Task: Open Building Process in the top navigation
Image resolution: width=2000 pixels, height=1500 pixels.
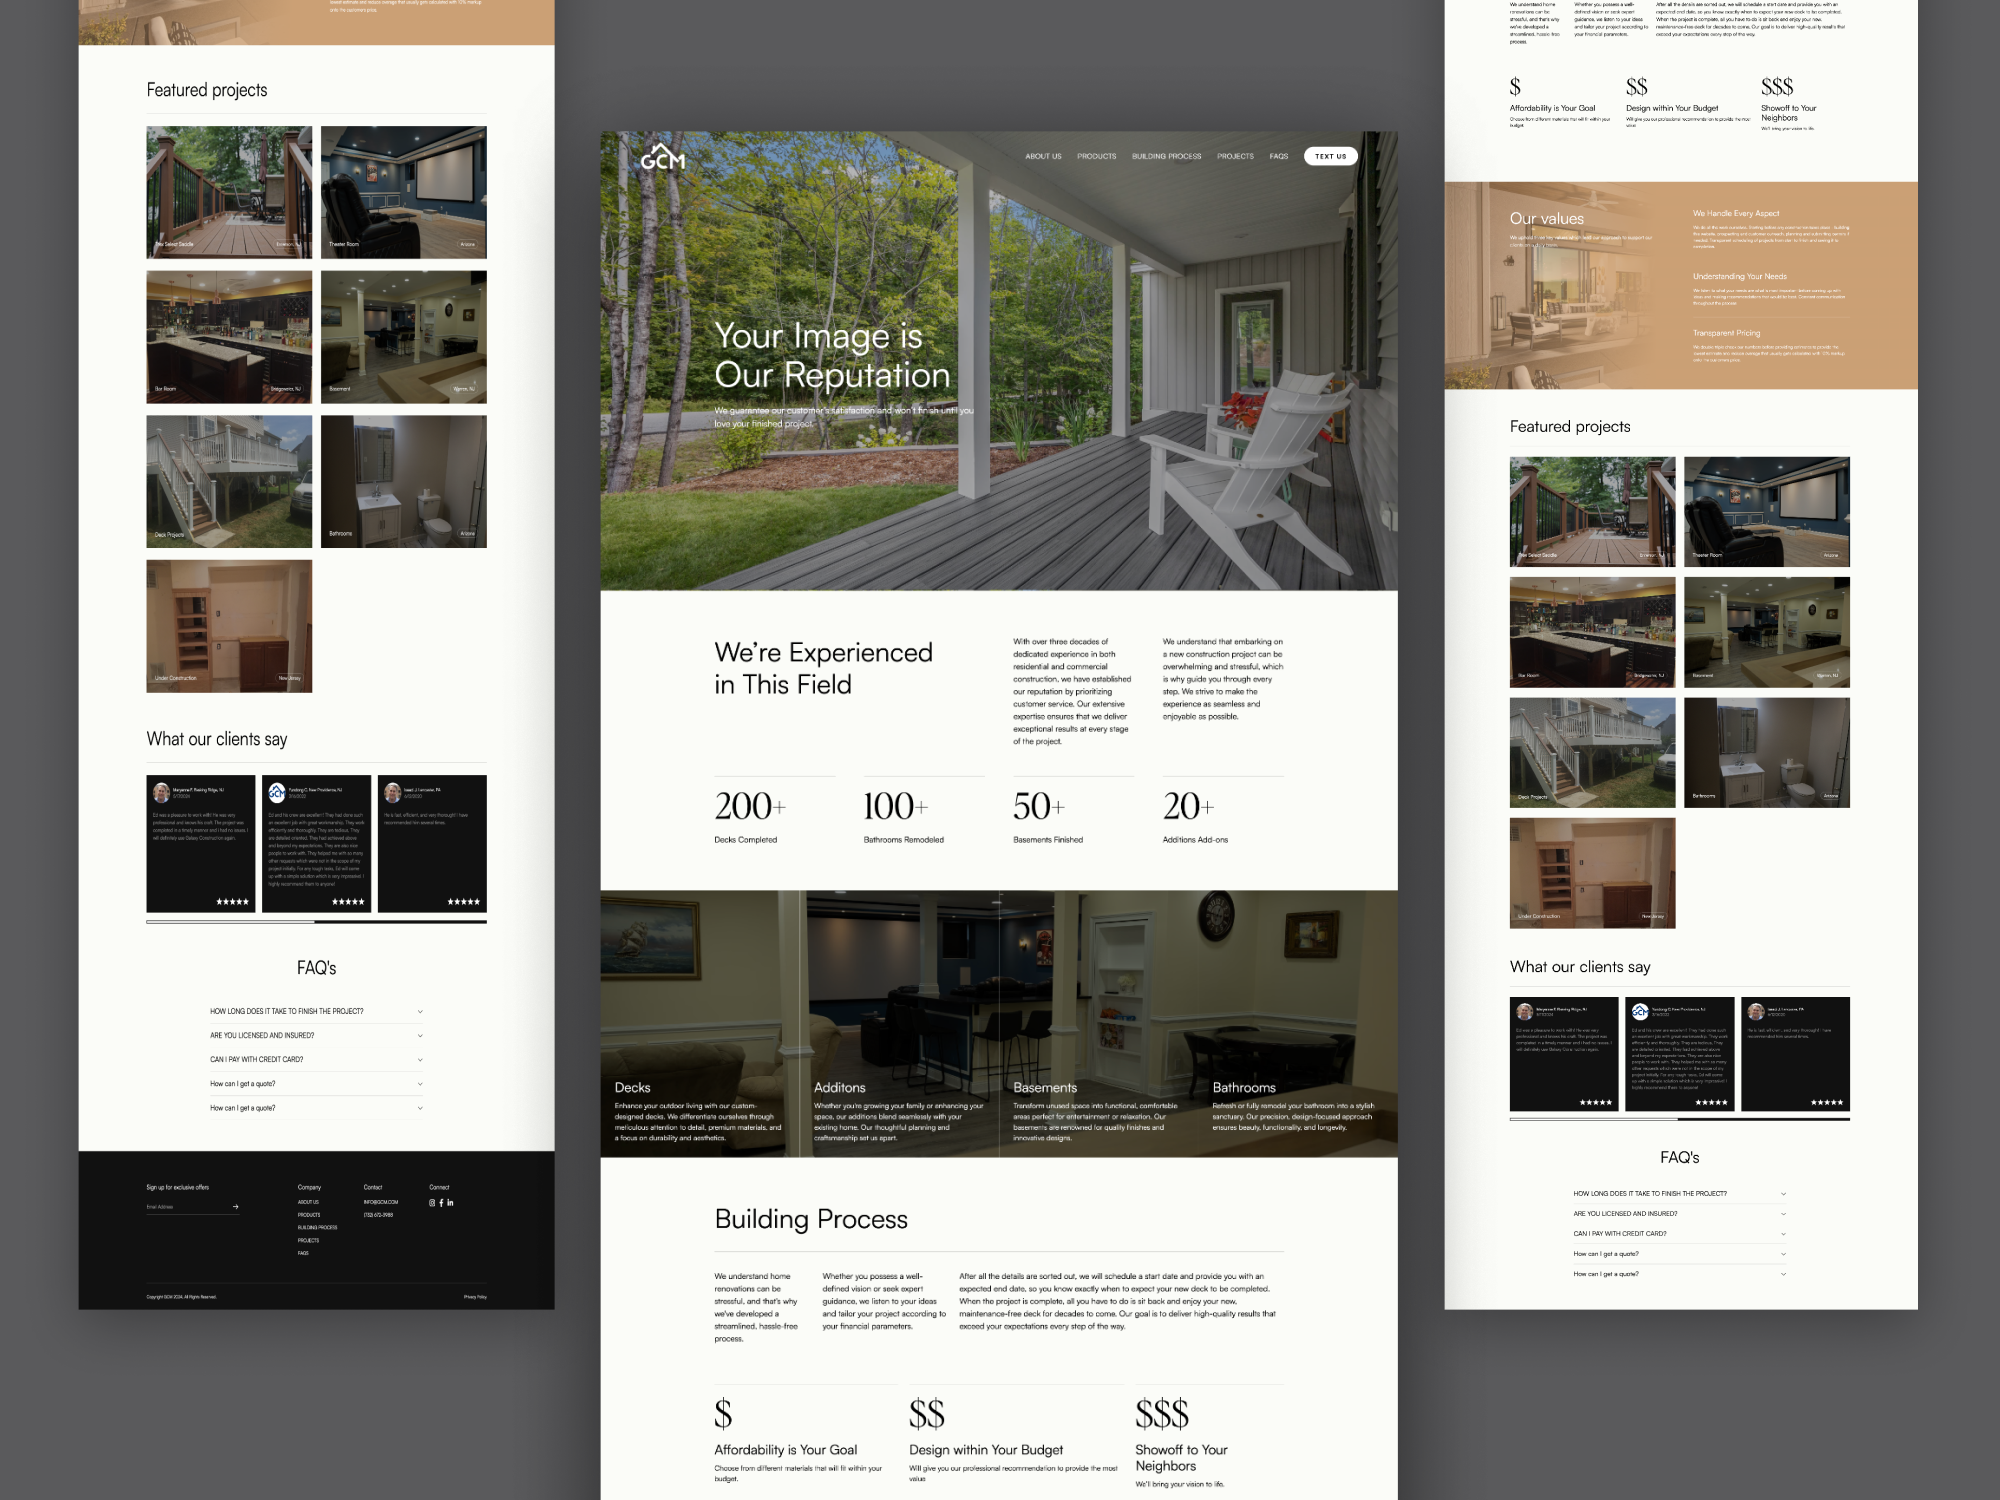Action: pyautogui.click(x=1166, y=157)
